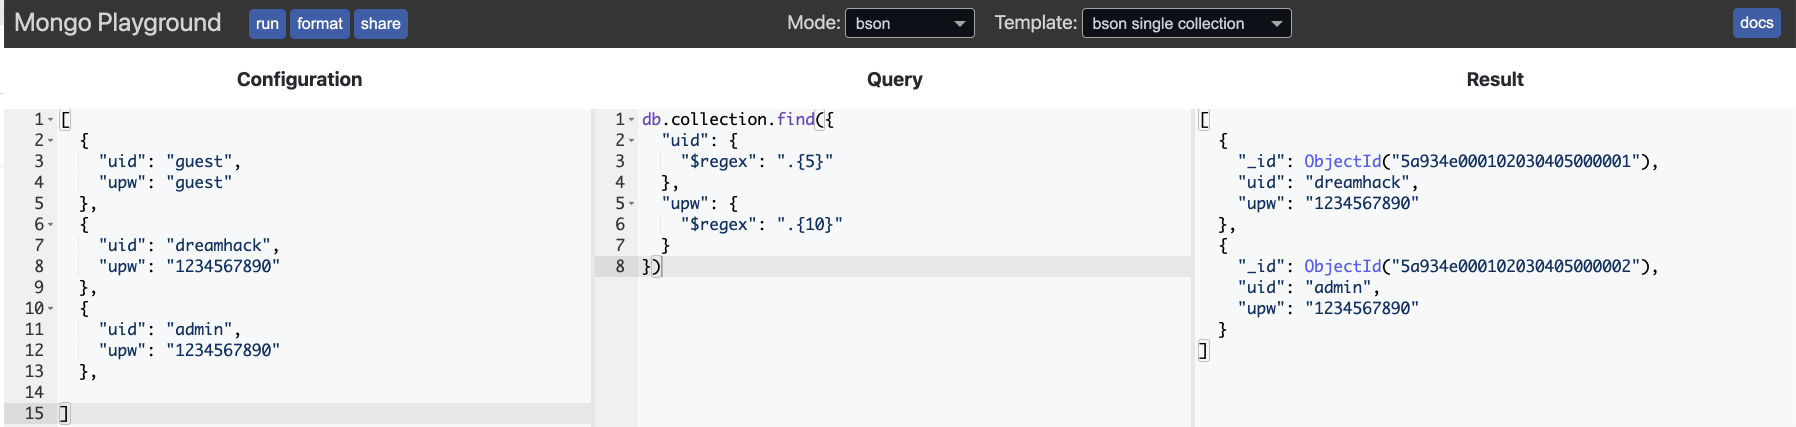The width and height of the screenshot is (1796, 427).
Task: Collapse fold arrow on Configuration line 10
Action: coord(51,309)
